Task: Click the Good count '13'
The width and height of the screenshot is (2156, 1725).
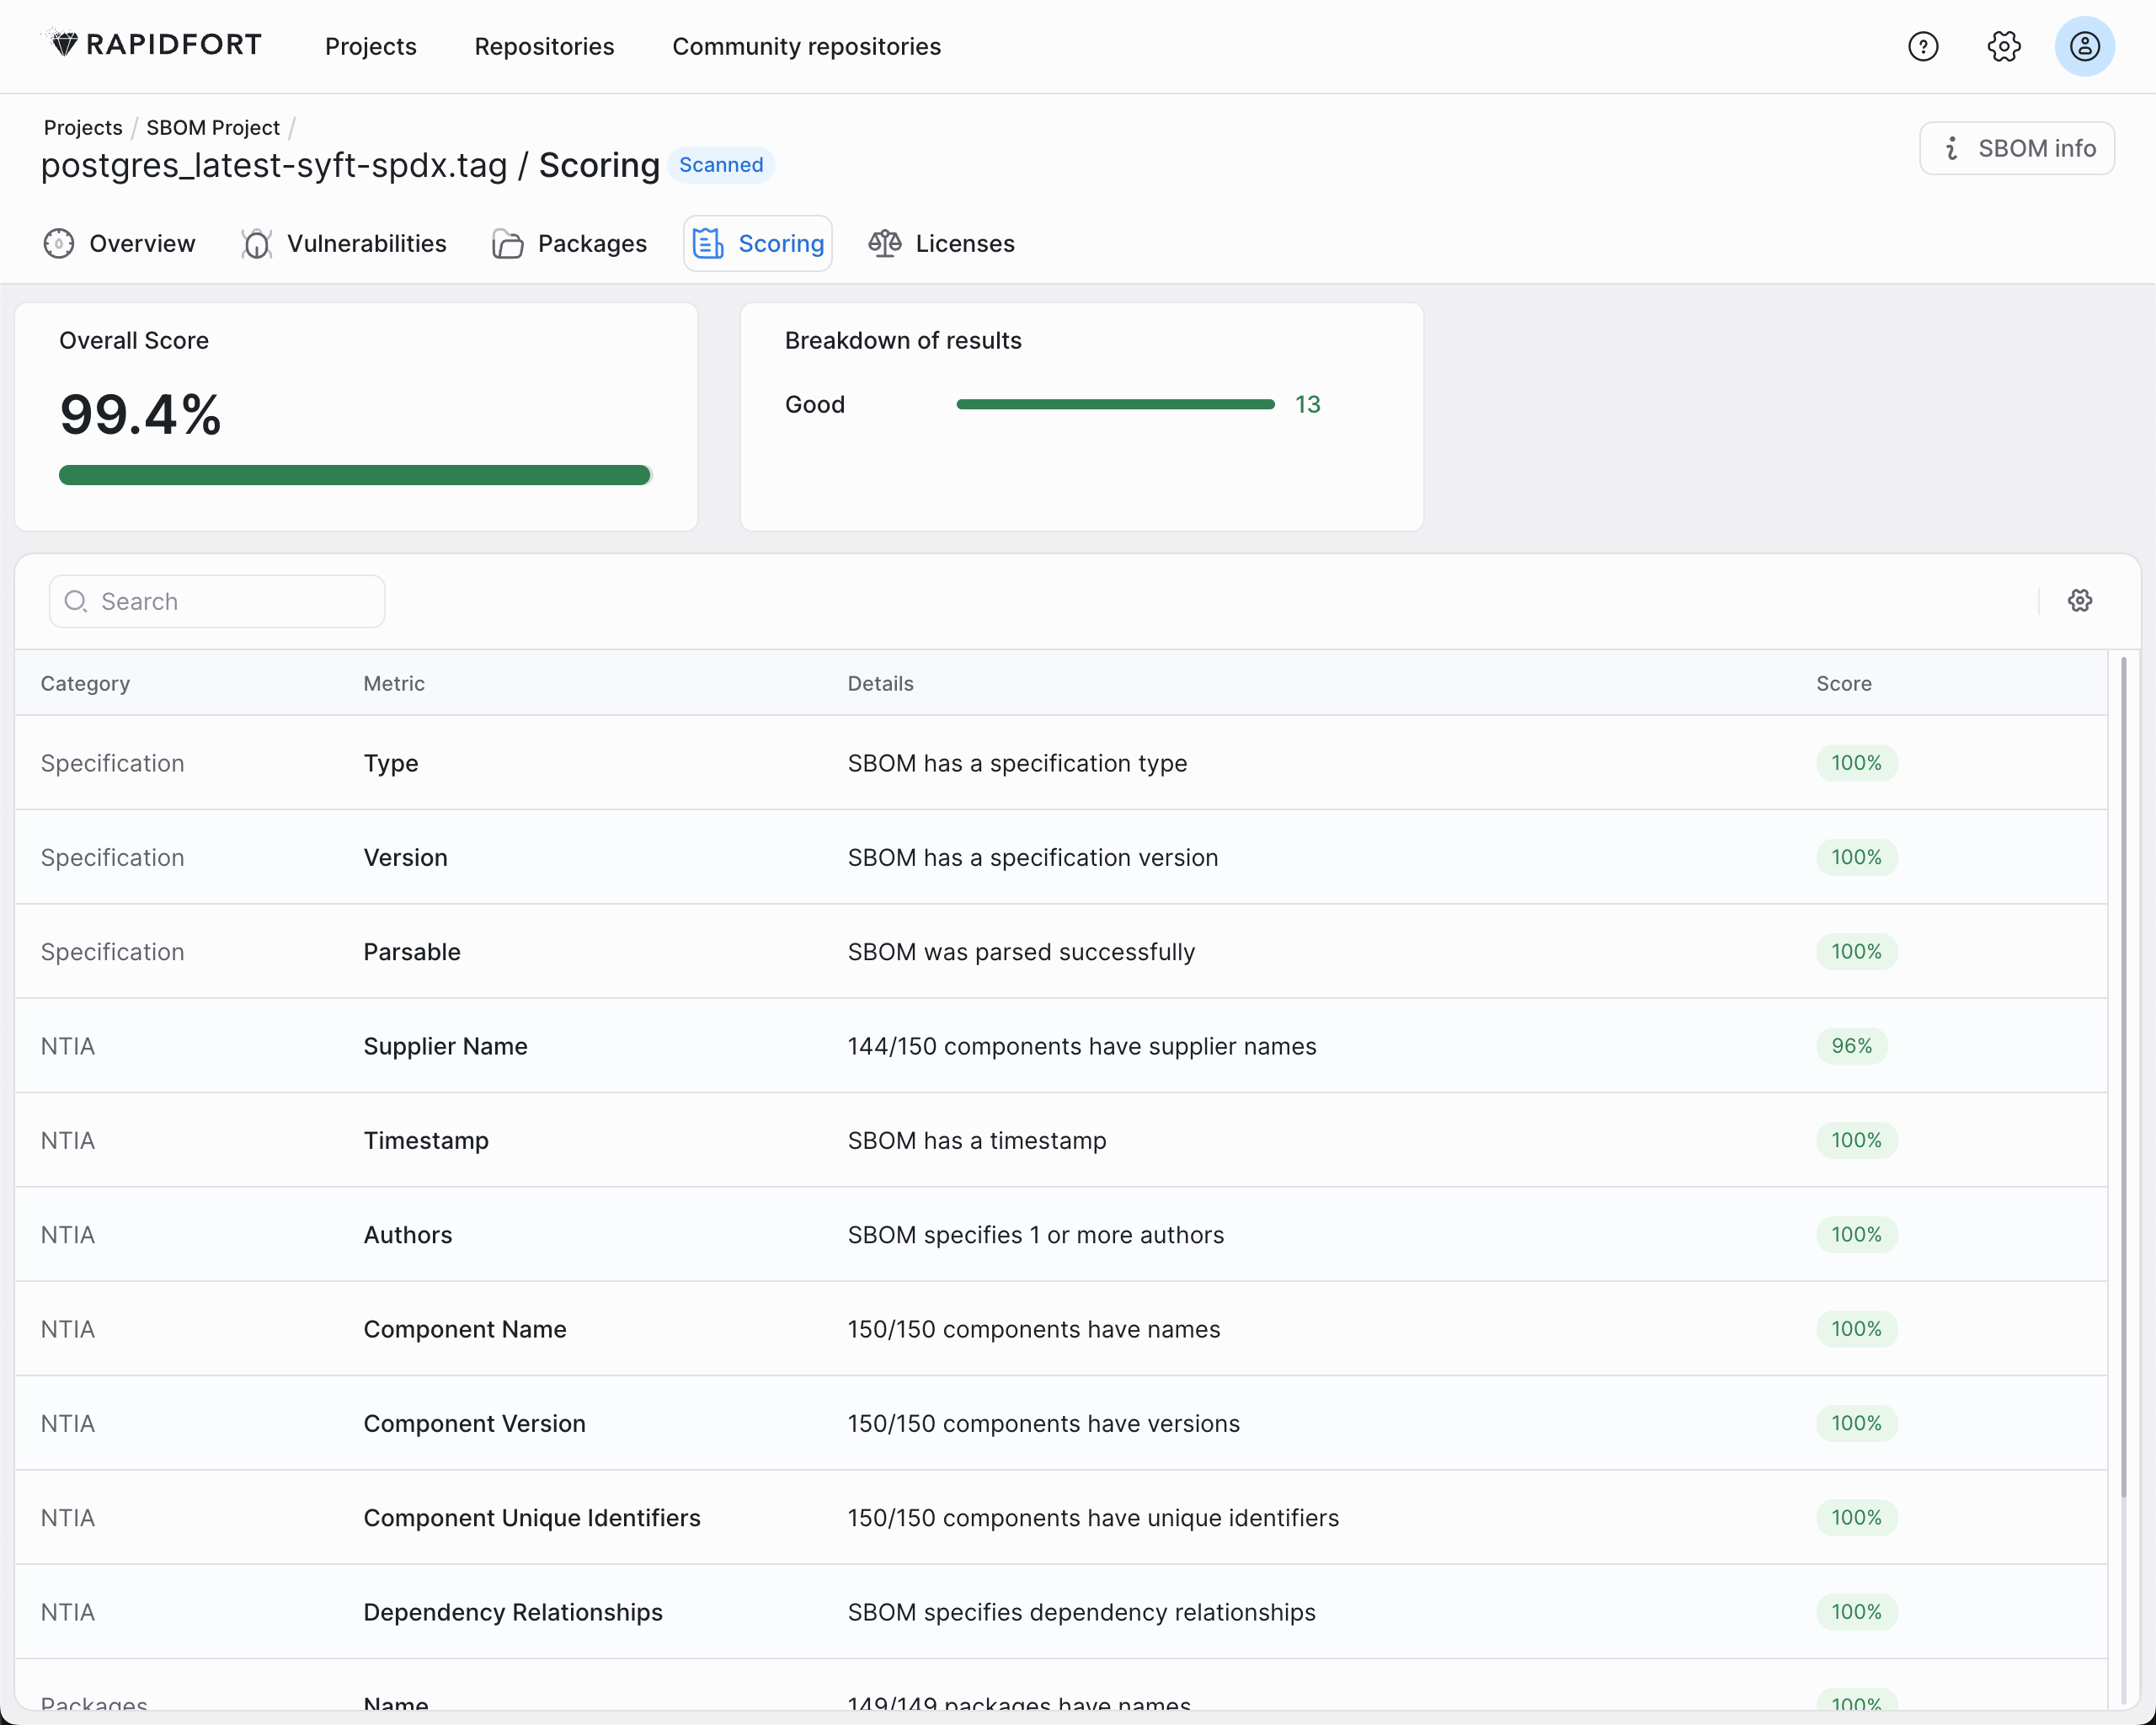Action: 1307,404
